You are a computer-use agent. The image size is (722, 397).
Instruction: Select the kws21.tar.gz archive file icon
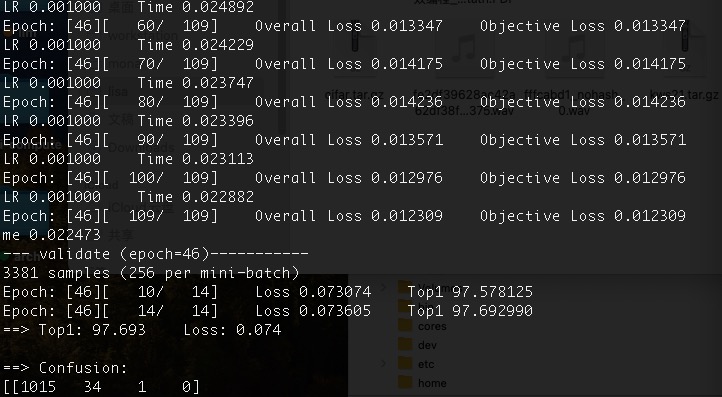tap(684, 48)
